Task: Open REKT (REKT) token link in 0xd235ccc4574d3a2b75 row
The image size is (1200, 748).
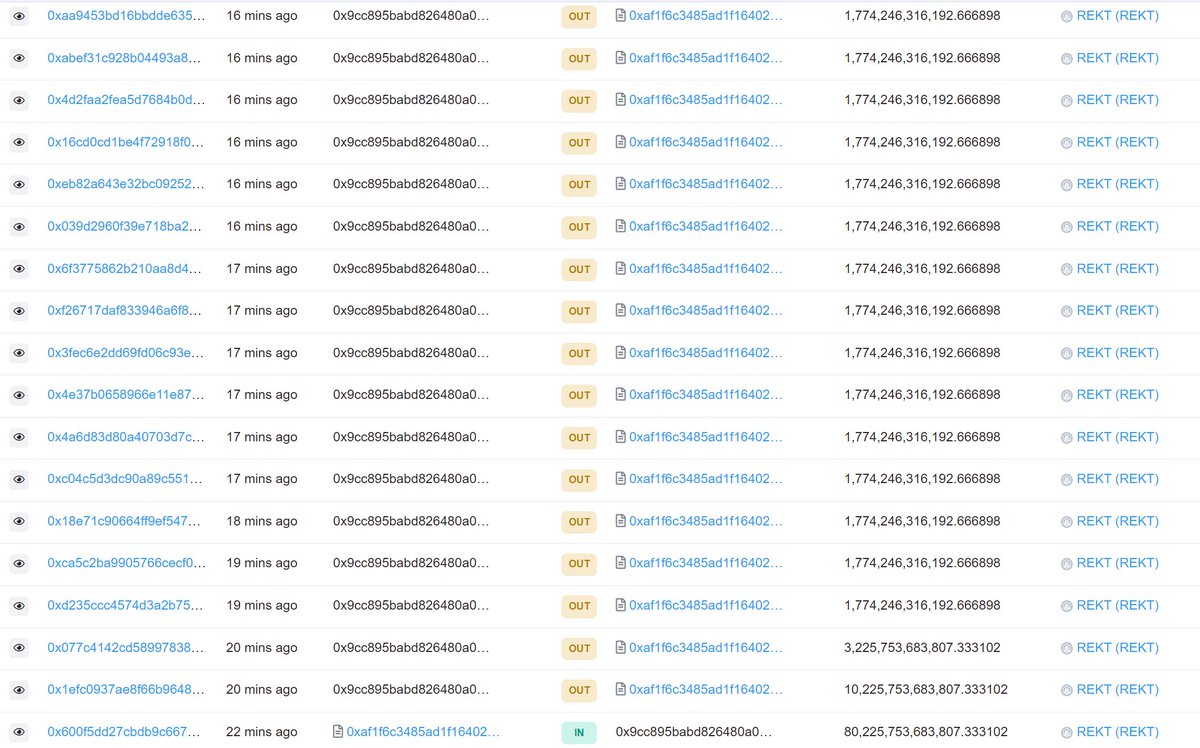Action: tap(1118, 605)
